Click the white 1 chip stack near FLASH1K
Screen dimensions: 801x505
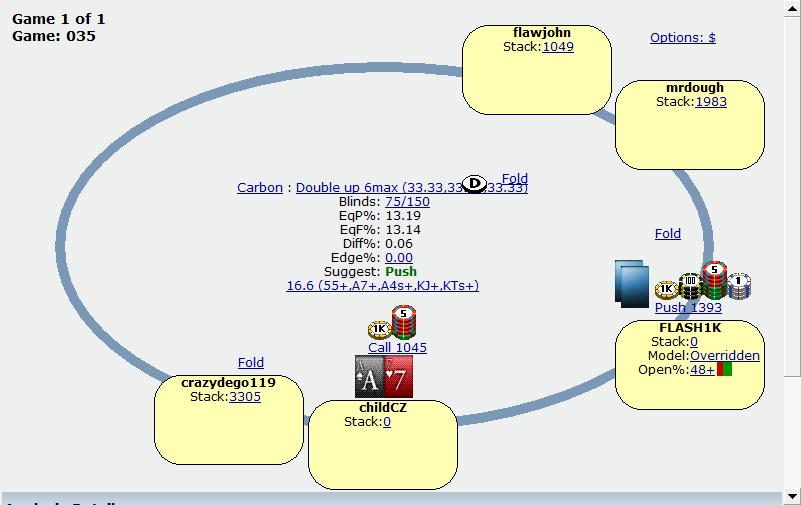pyautogui.click(x=738, y=286)
